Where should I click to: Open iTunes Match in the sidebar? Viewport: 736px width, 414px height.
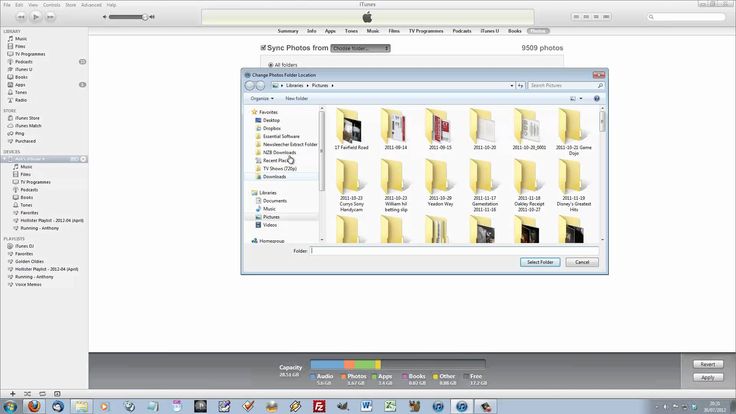point(28,126)
